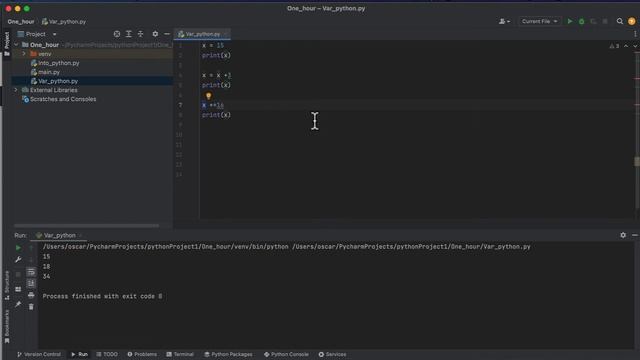Select the Var_python run tab
The height and width of the screenshot is (360, 640).
tap(58, 236)
